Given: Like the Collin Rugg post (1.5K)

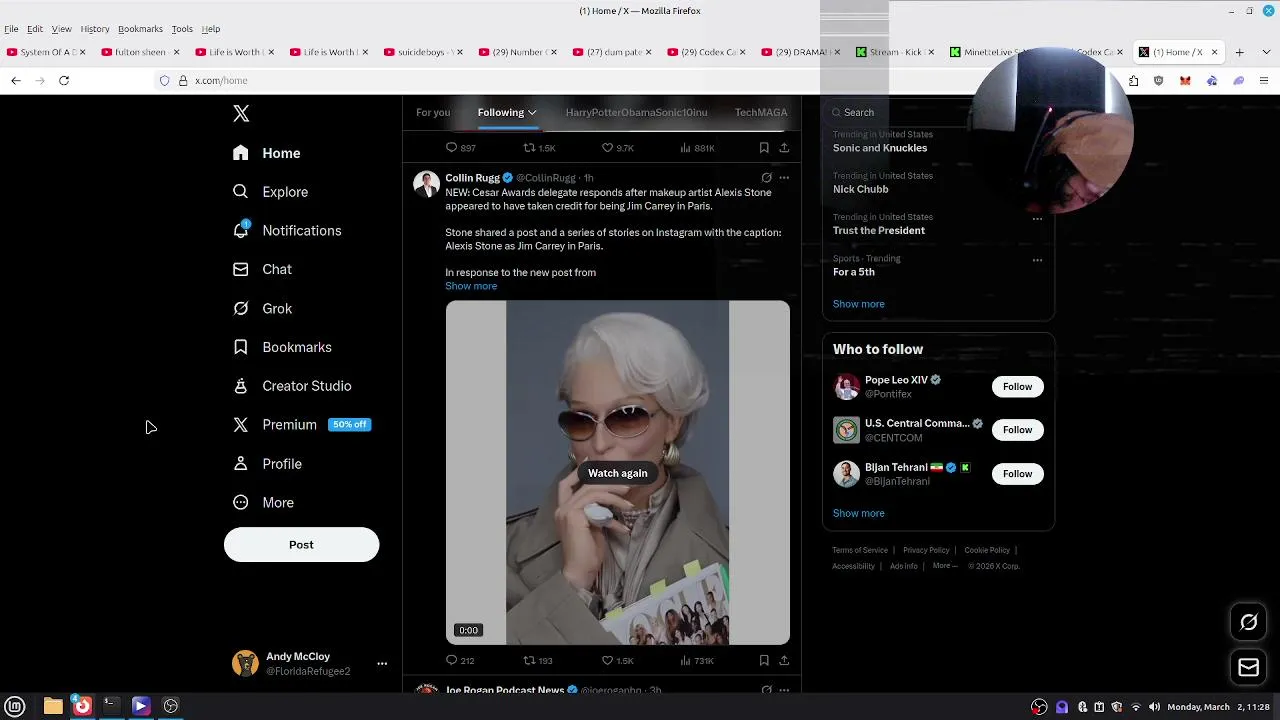Looking at the screenshot, I should coord(617,661).
